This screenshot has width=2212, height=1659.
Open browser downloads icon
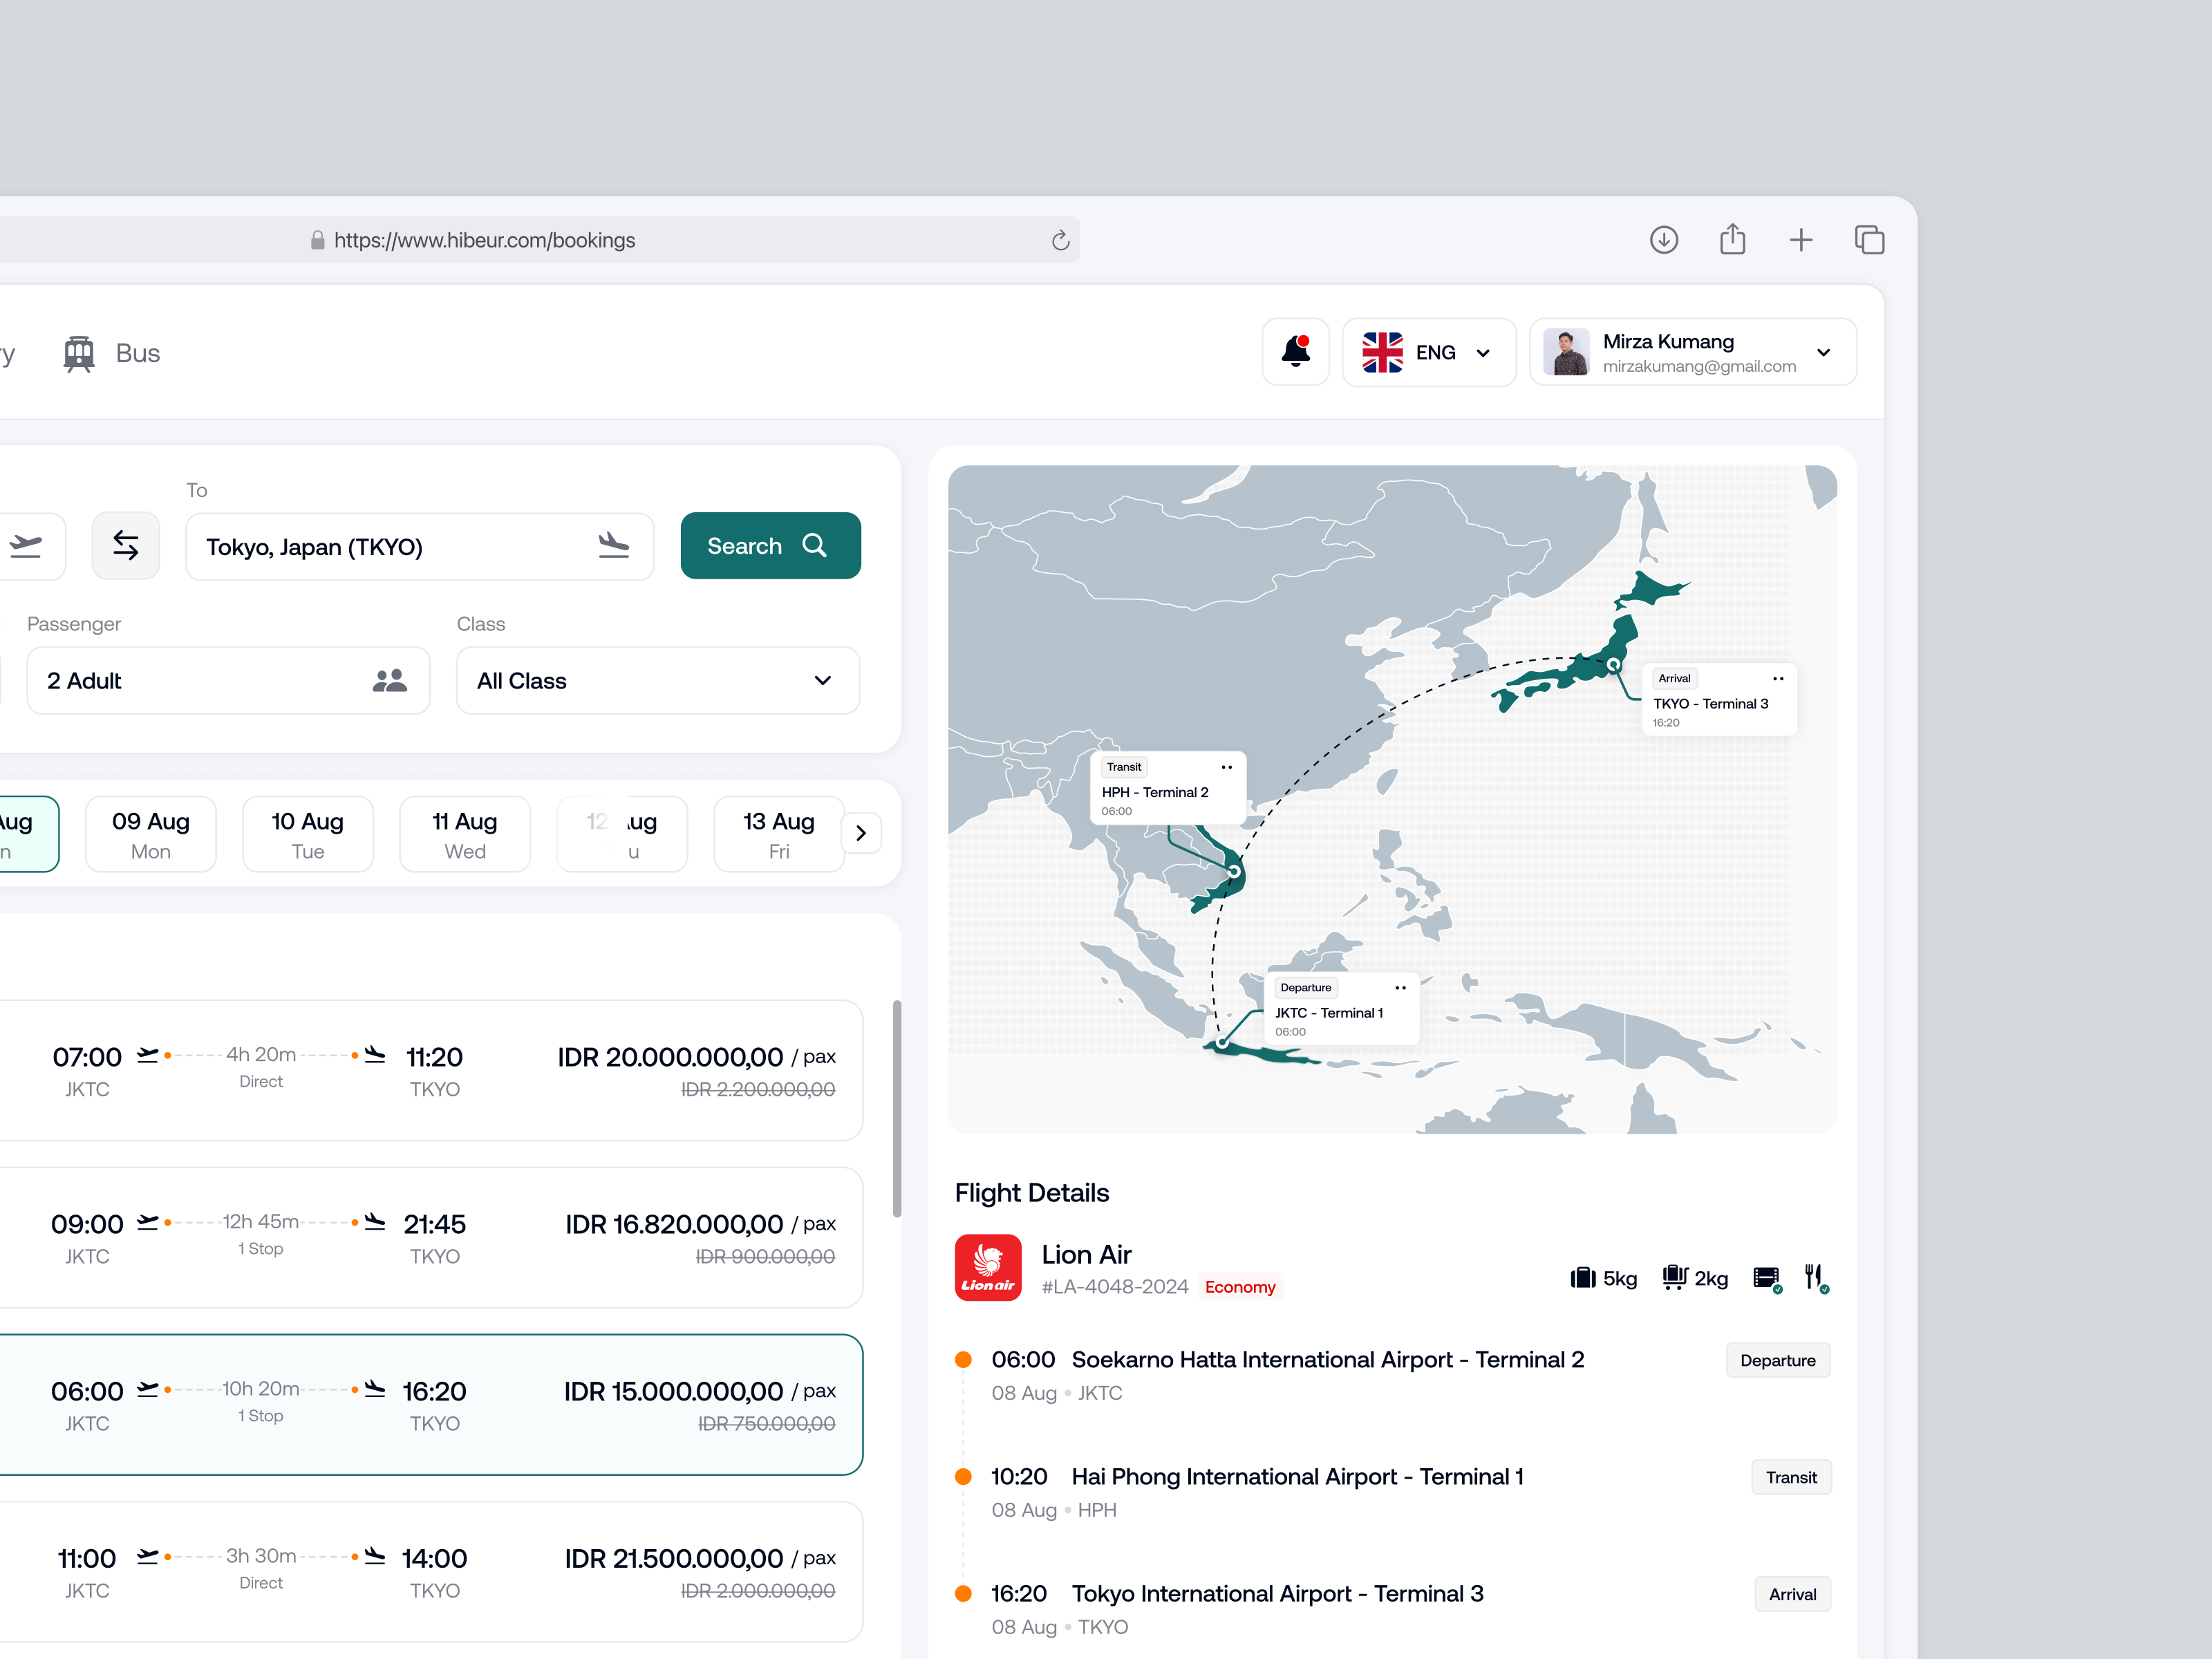[x=1663, y=240]
